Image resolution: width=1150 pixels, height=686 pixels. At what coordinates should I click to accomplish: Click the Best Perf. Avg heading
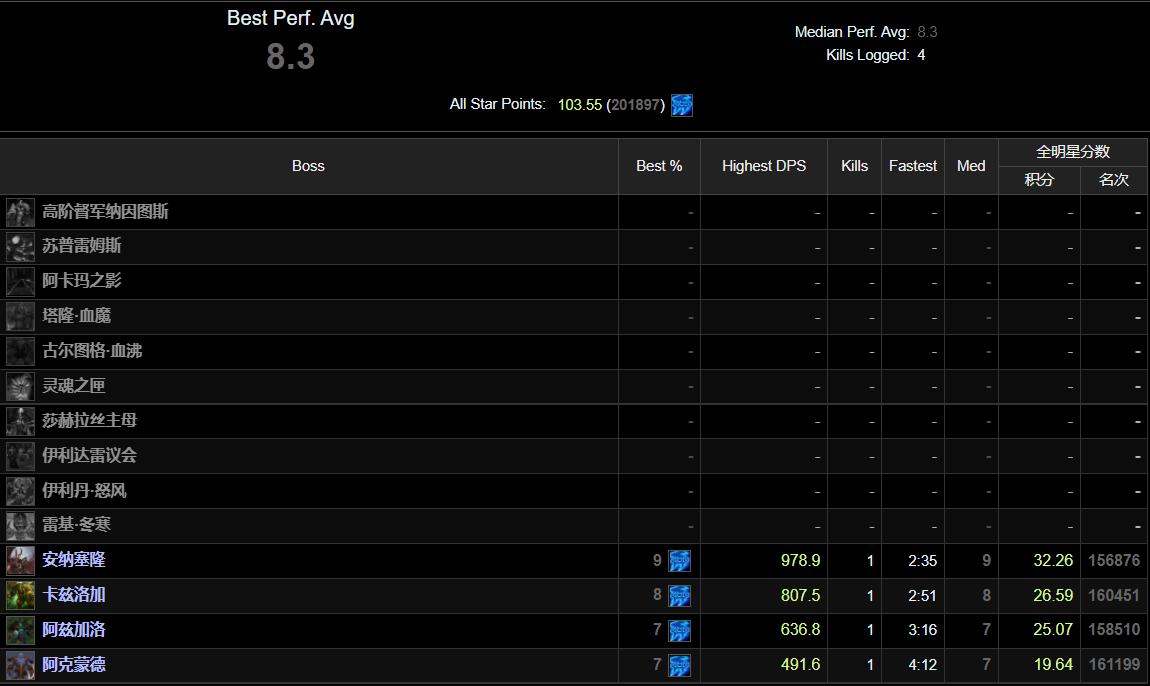point(290,18)
